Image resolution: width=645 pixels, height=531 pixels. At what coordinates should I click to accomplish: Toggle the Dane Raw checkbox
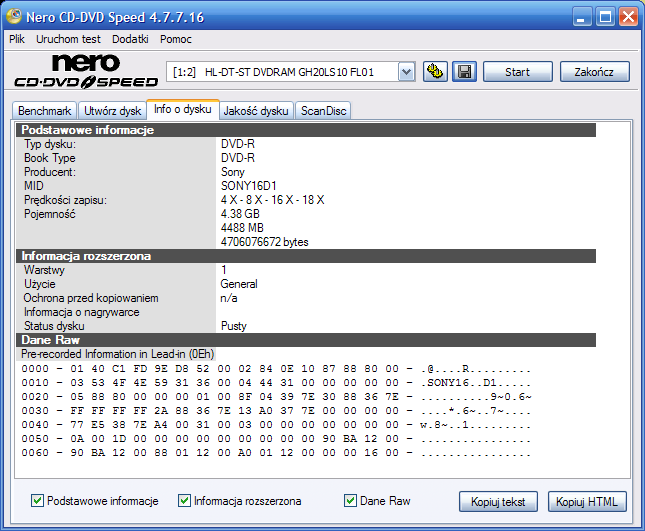pyautogui.click(x=350, y=501)
